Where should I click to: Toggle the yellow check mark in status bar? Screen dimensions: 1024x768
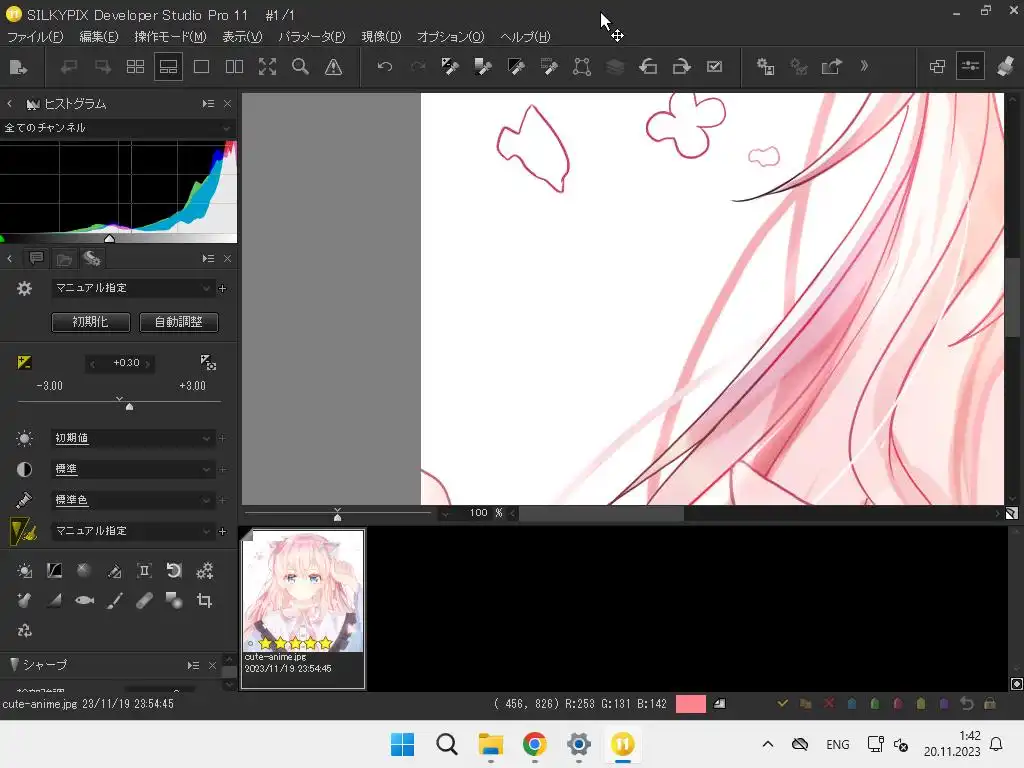tap(782, 703)
